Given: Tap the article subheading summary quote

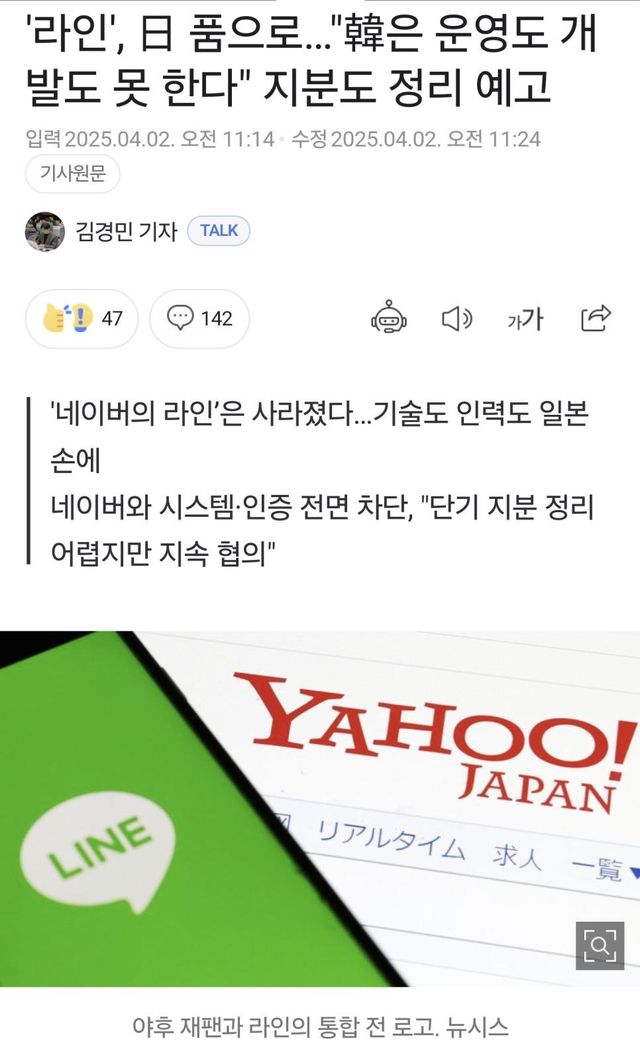Looking at the screenshot, I should coord(323,483).
